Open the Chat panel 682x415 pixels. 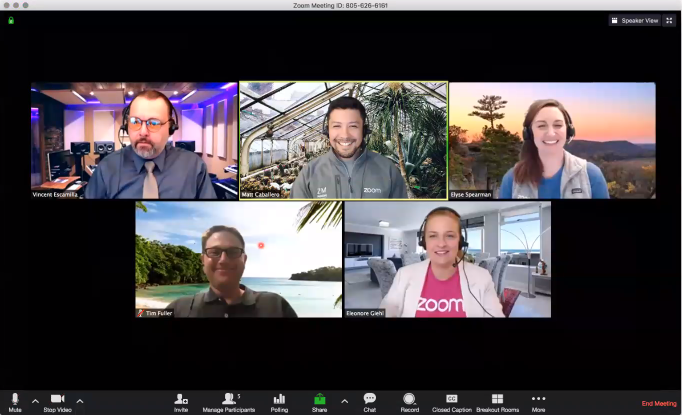370,402
